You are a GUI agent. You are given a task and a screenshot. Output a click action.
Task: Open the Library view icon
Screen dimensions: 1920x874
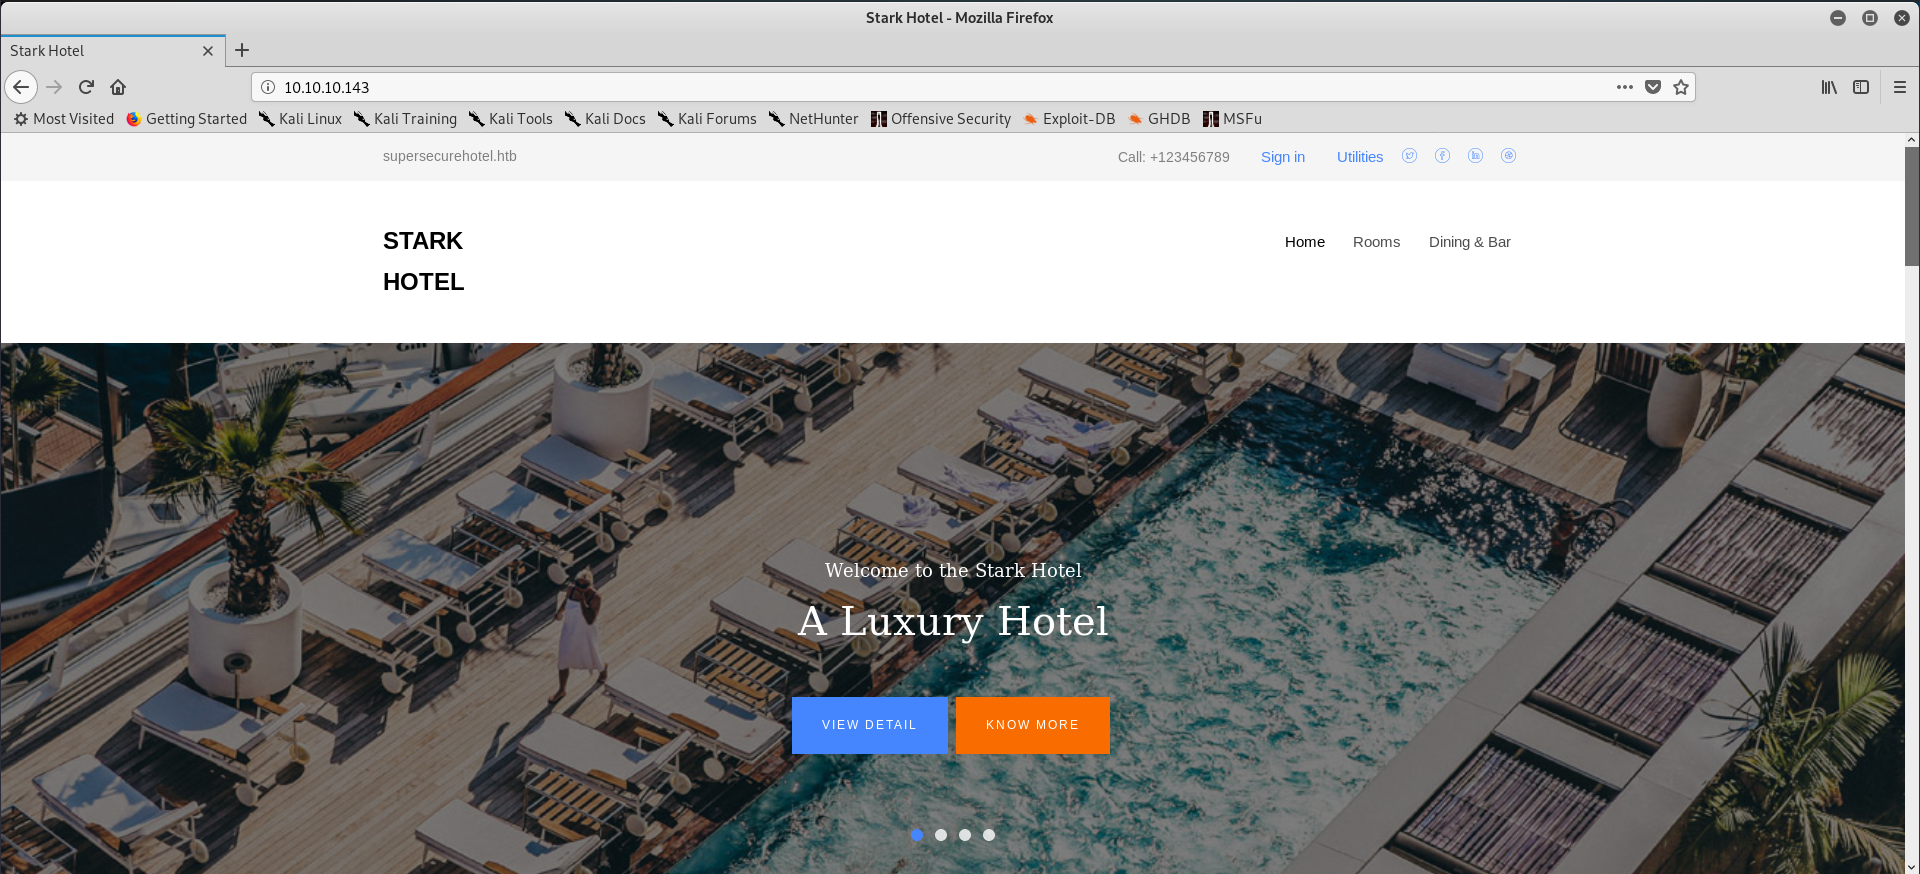tap(1829, 87)
